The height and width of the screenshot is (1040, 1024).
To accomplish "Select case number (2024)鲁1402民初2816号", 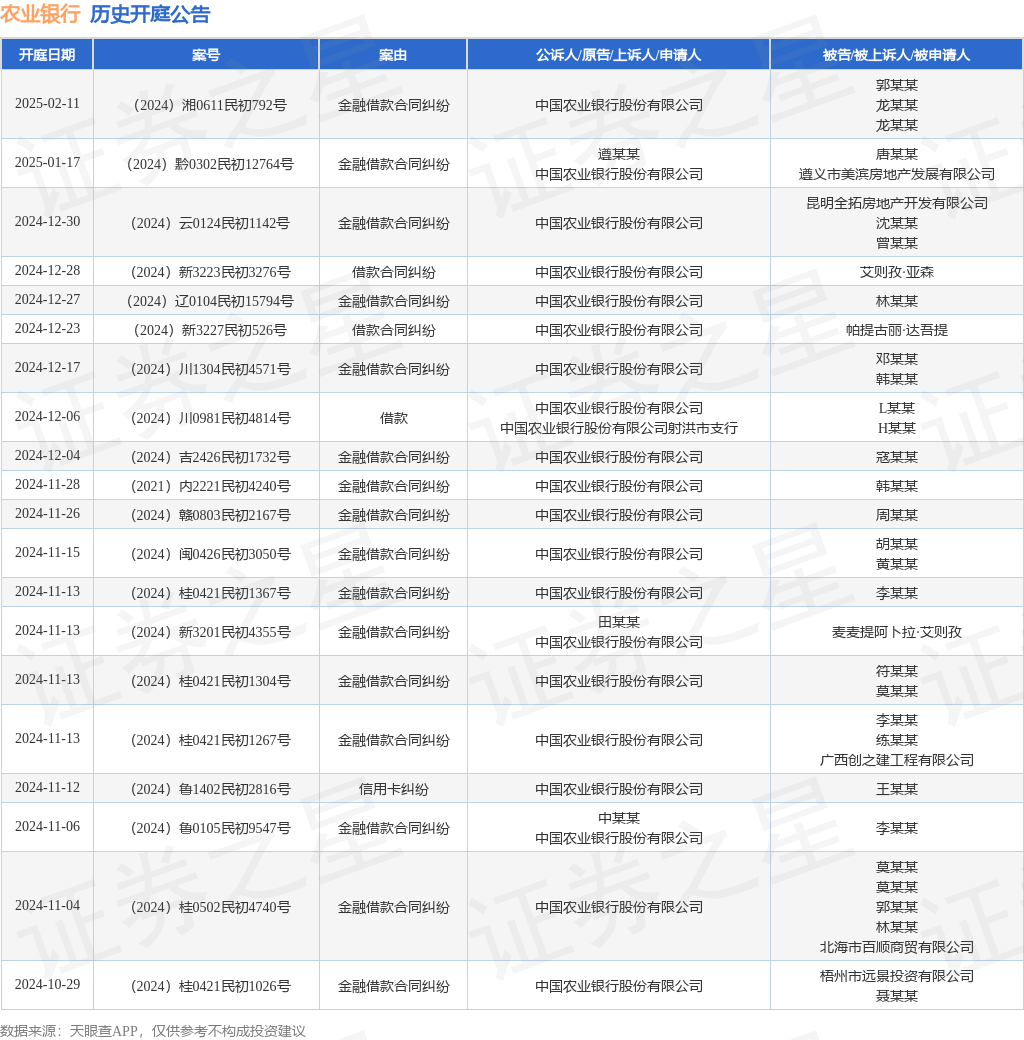I will point(210,790).
